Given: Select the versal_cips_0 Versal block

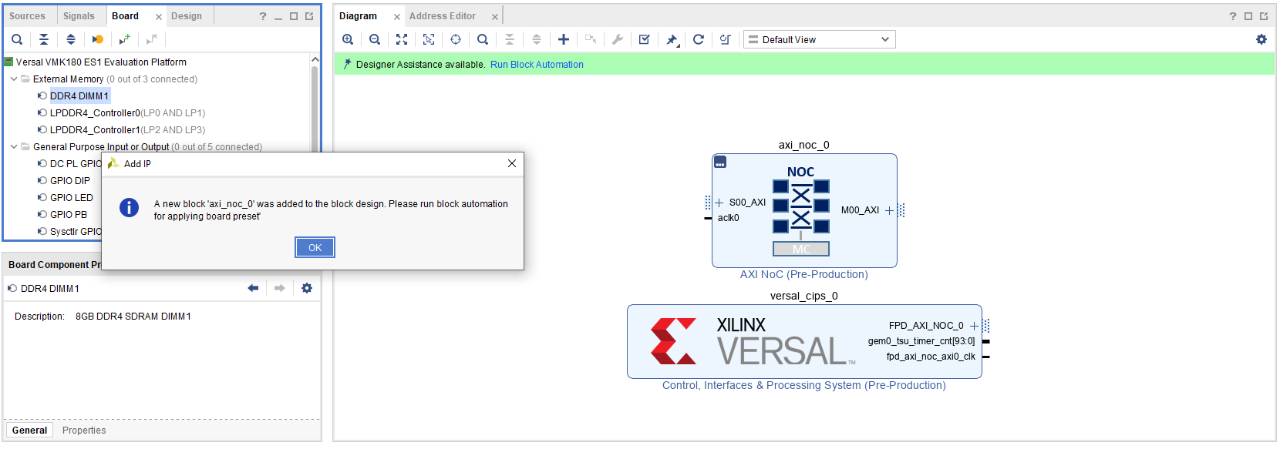Looking at the screenshot, I should [804, 341].
